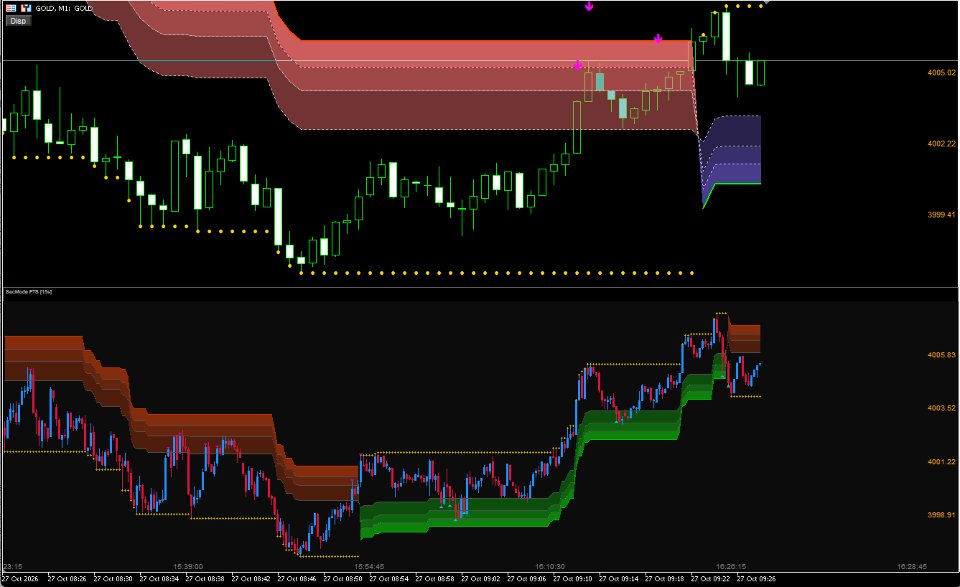
Task: Click the 3998.91 price label in lower panel
Action: coord(941,515)
